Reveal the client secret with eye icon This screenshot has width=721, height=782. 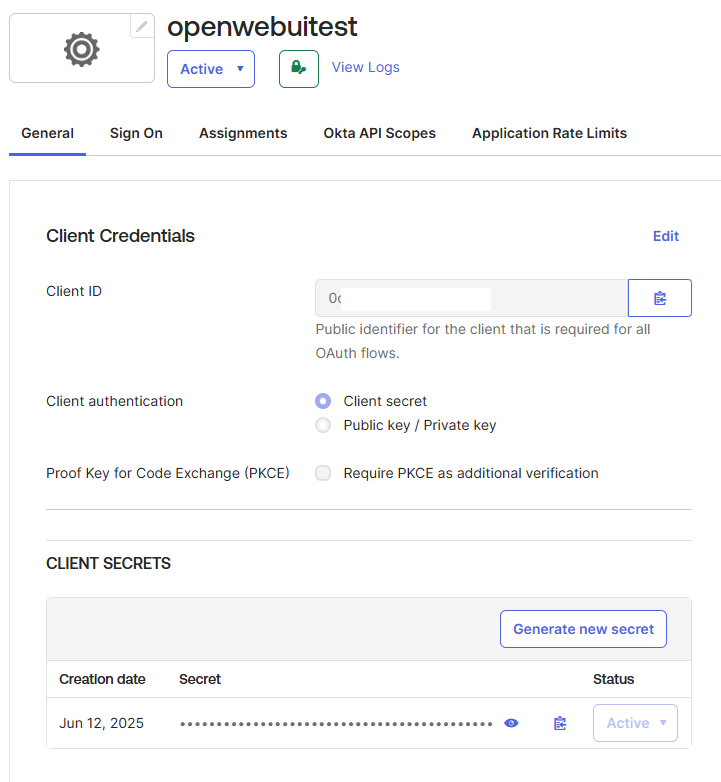(511, 723)
